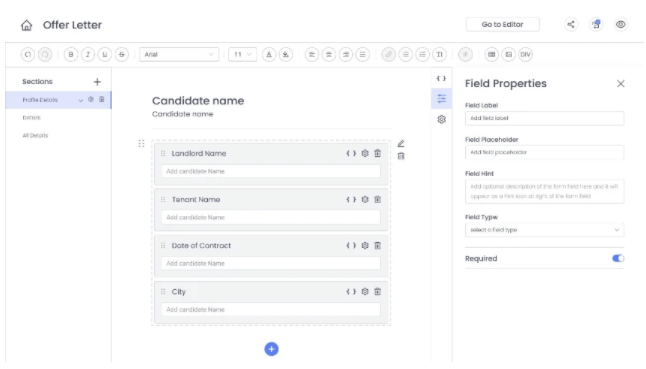Switch to the code braces side tab

441,78
